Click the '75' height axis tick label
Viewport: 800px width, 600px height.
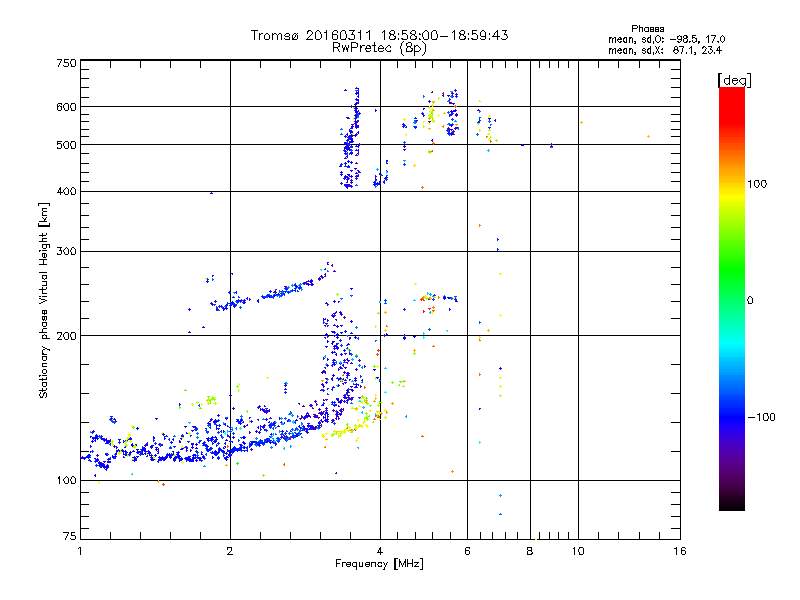point(70,536)
